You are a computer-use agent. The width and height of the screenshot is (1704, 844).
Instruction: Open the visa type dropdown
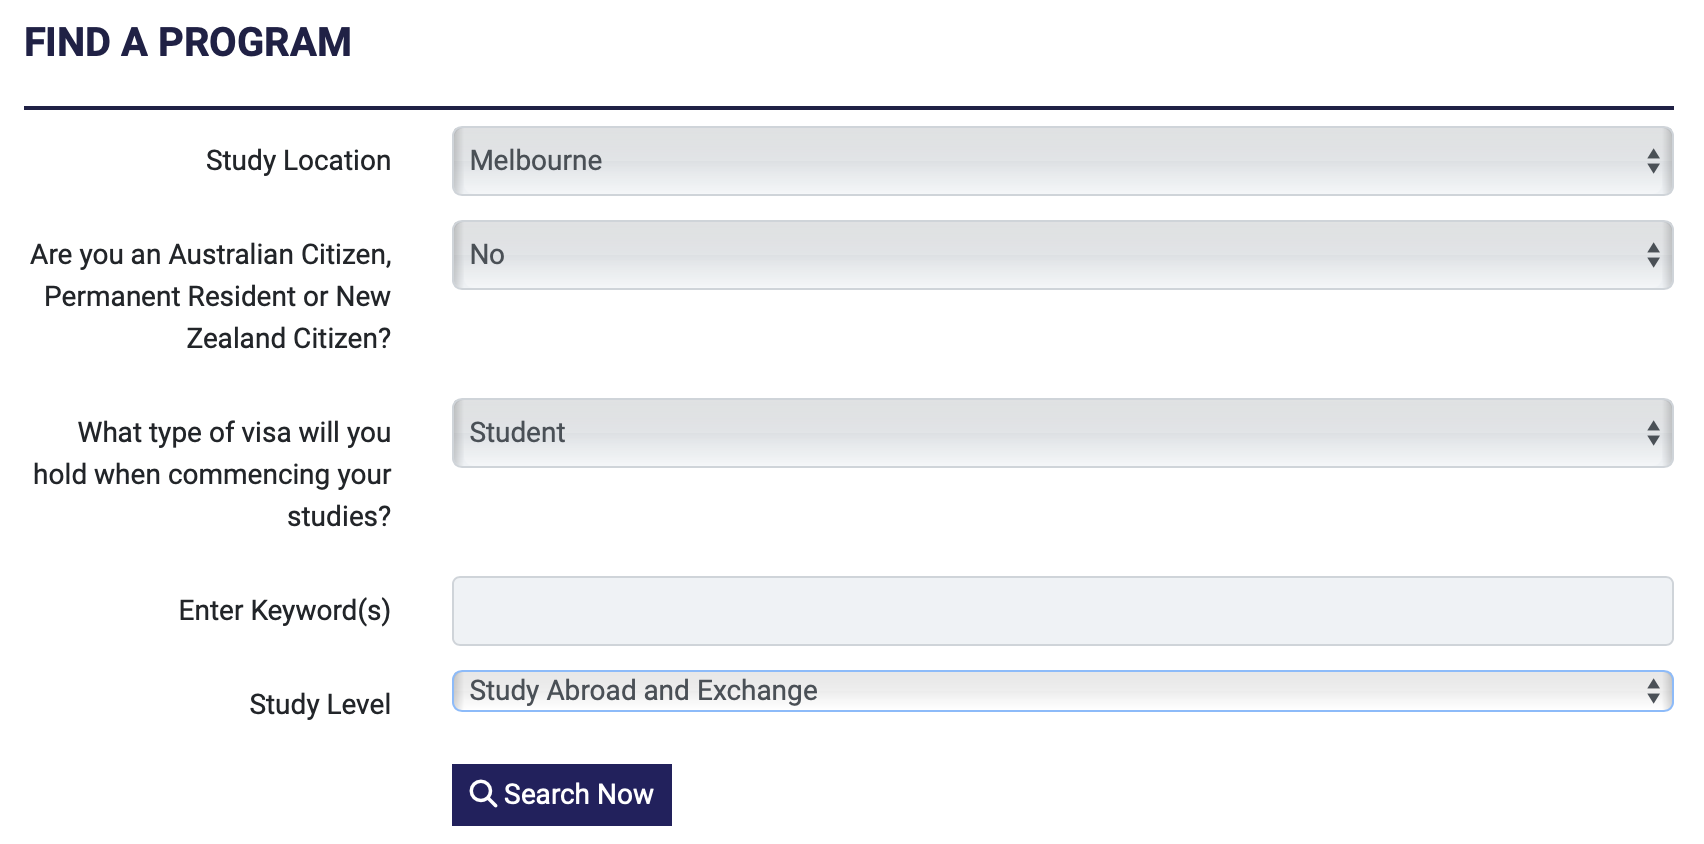pos(1060,433)
